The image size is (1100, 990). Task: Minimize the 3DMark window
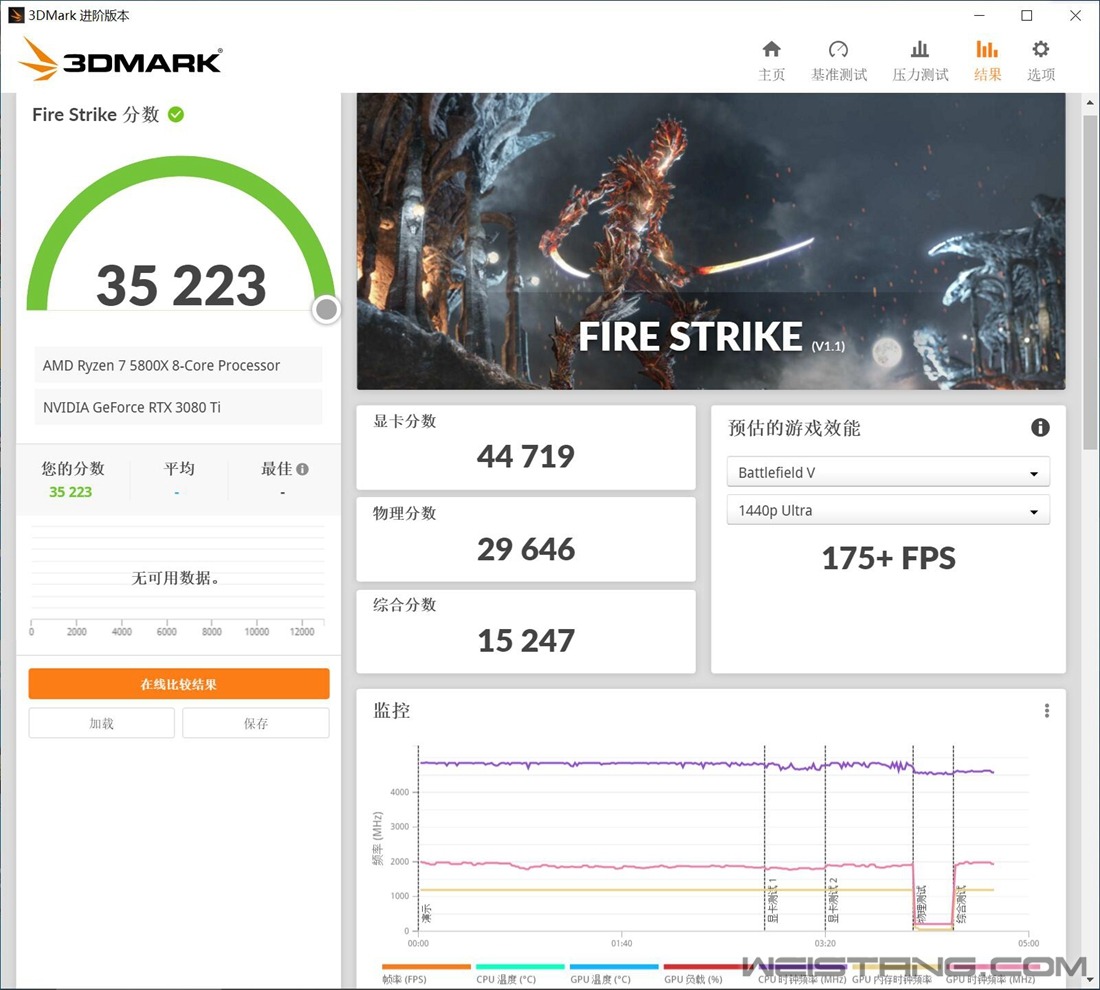click(980, 15)
